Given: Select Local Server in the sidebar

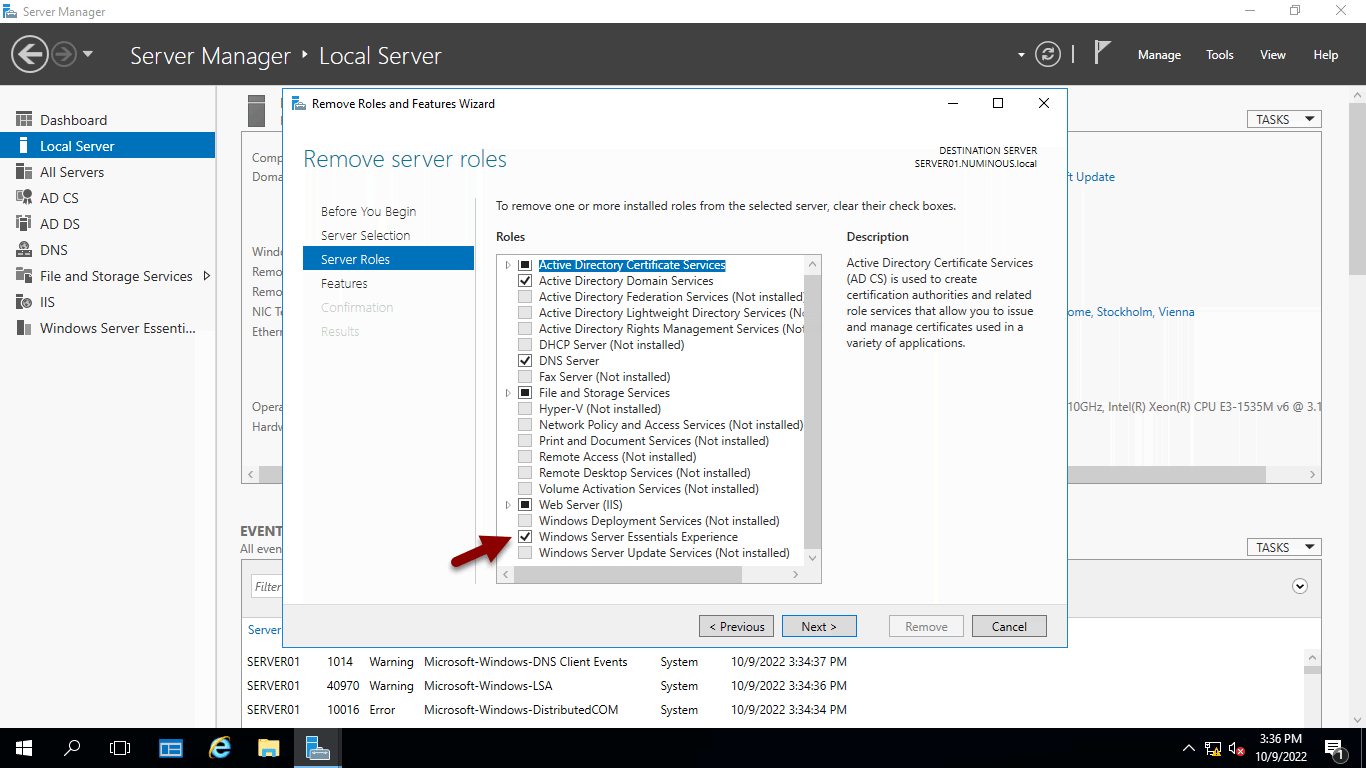Looking at the screenshot, I should coord(107,146).
